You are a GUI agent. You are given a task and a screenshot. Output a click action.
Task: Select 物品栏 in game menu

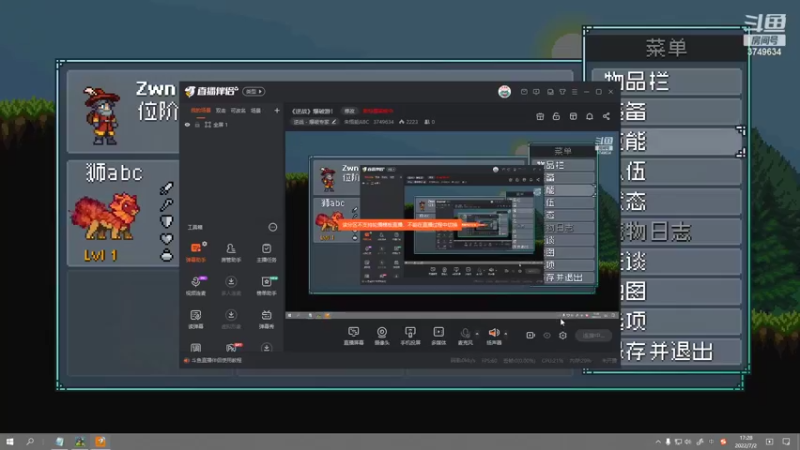[666, 82]
